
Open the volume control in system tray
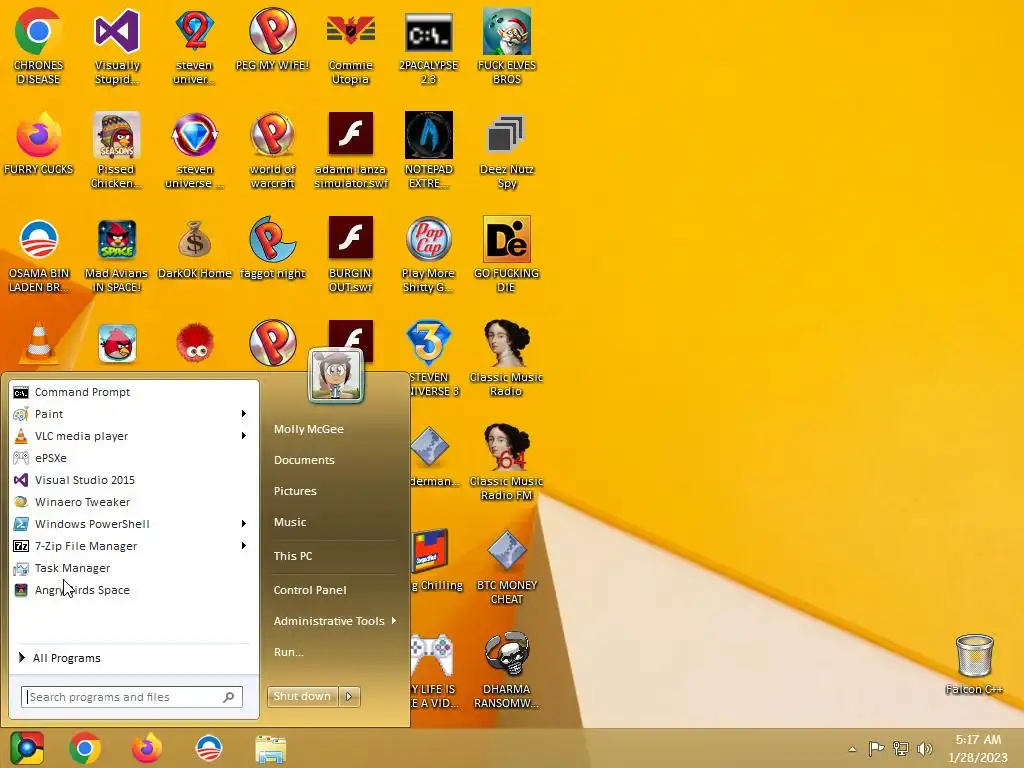pos(924,748)
